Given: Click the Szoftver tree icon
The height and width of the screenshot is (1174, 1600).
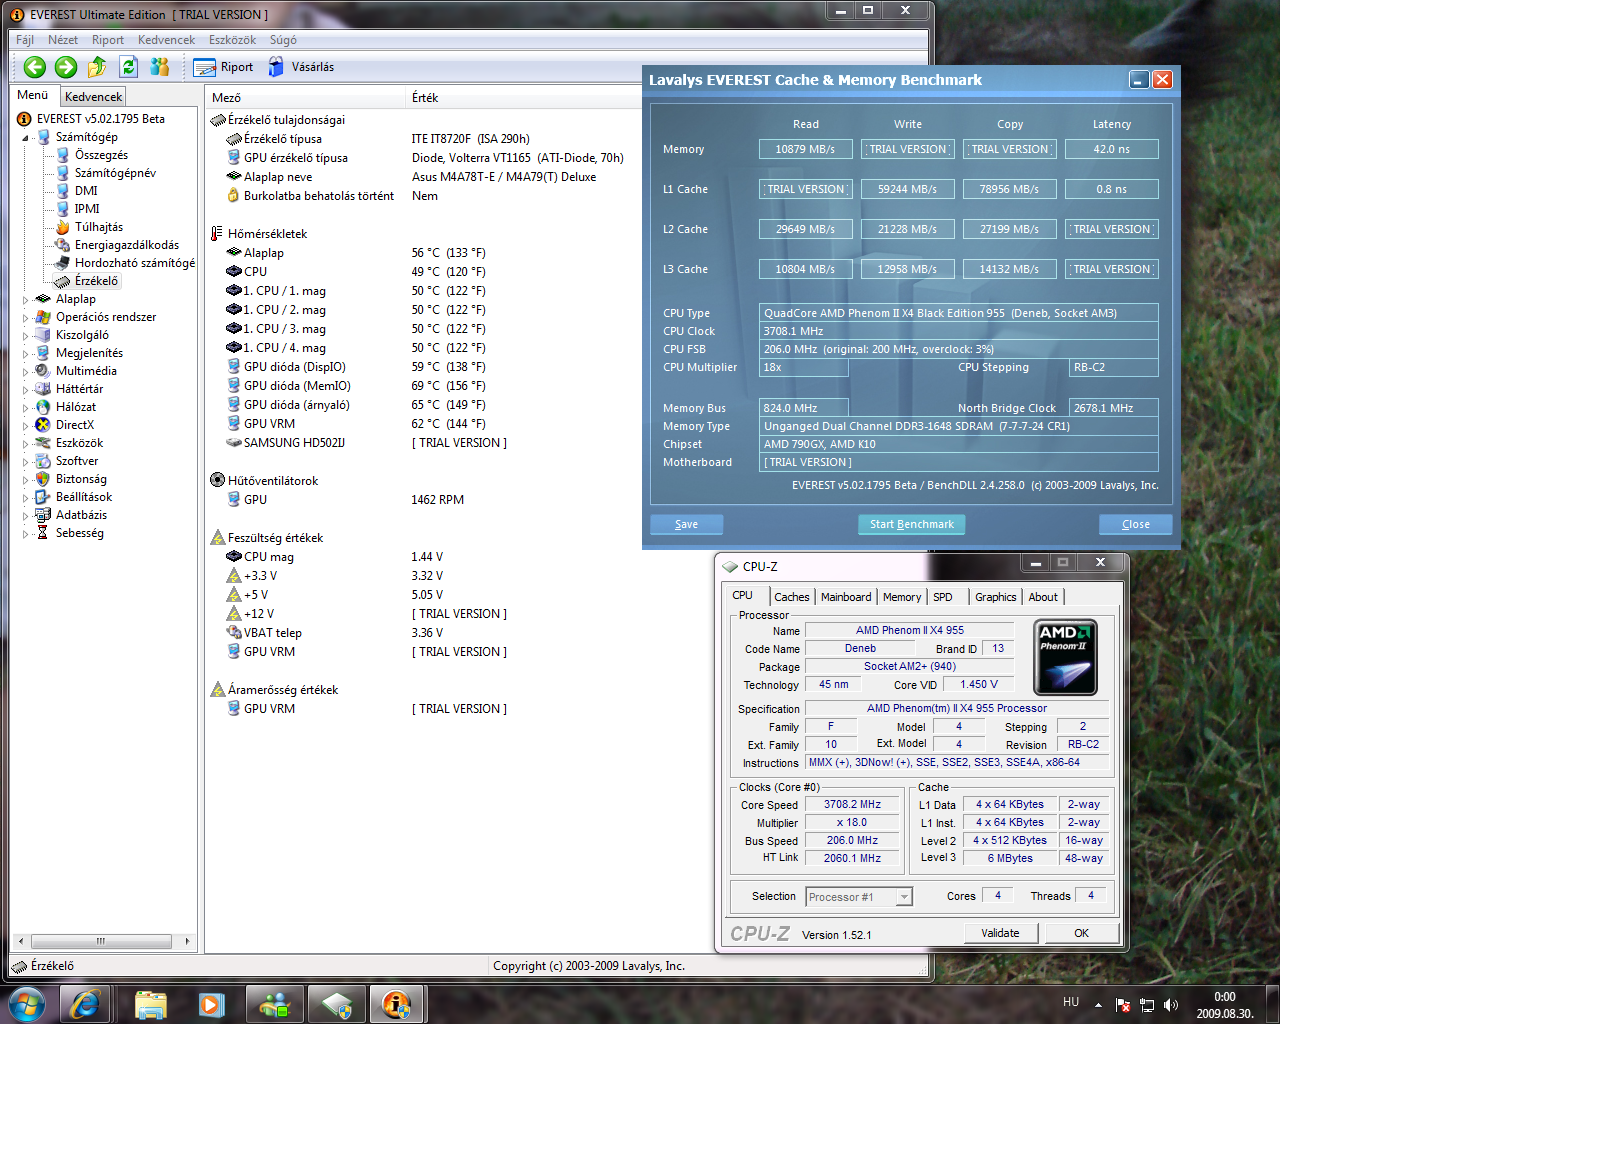Looking at the screenshot, I should 43,461.
